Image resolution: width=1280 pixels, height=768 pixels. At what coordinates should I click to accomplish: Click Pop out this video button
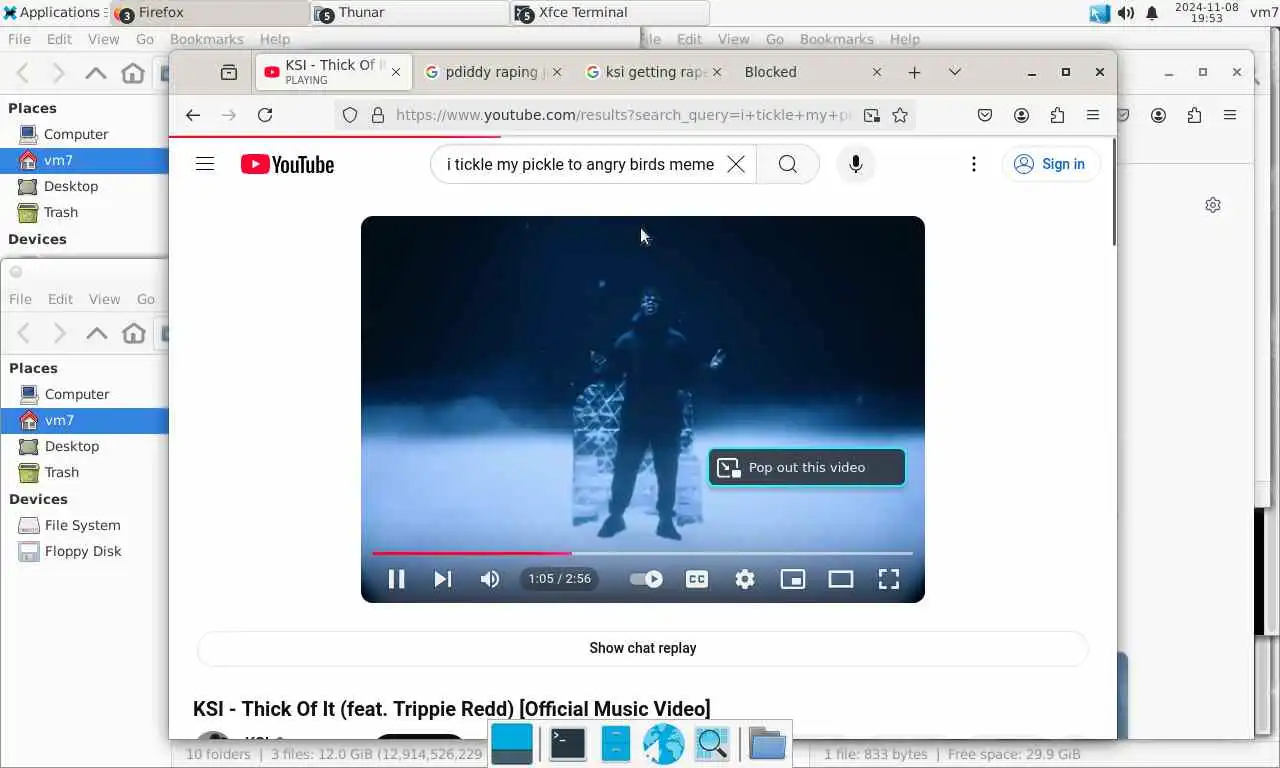pyautogui.click(x=807, y=467)
